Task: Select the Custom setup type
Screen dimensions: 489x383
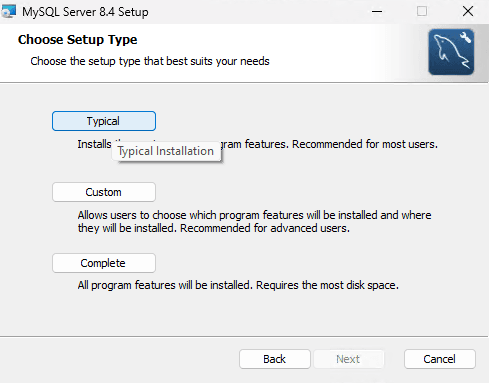Action: tap(104, 192)
